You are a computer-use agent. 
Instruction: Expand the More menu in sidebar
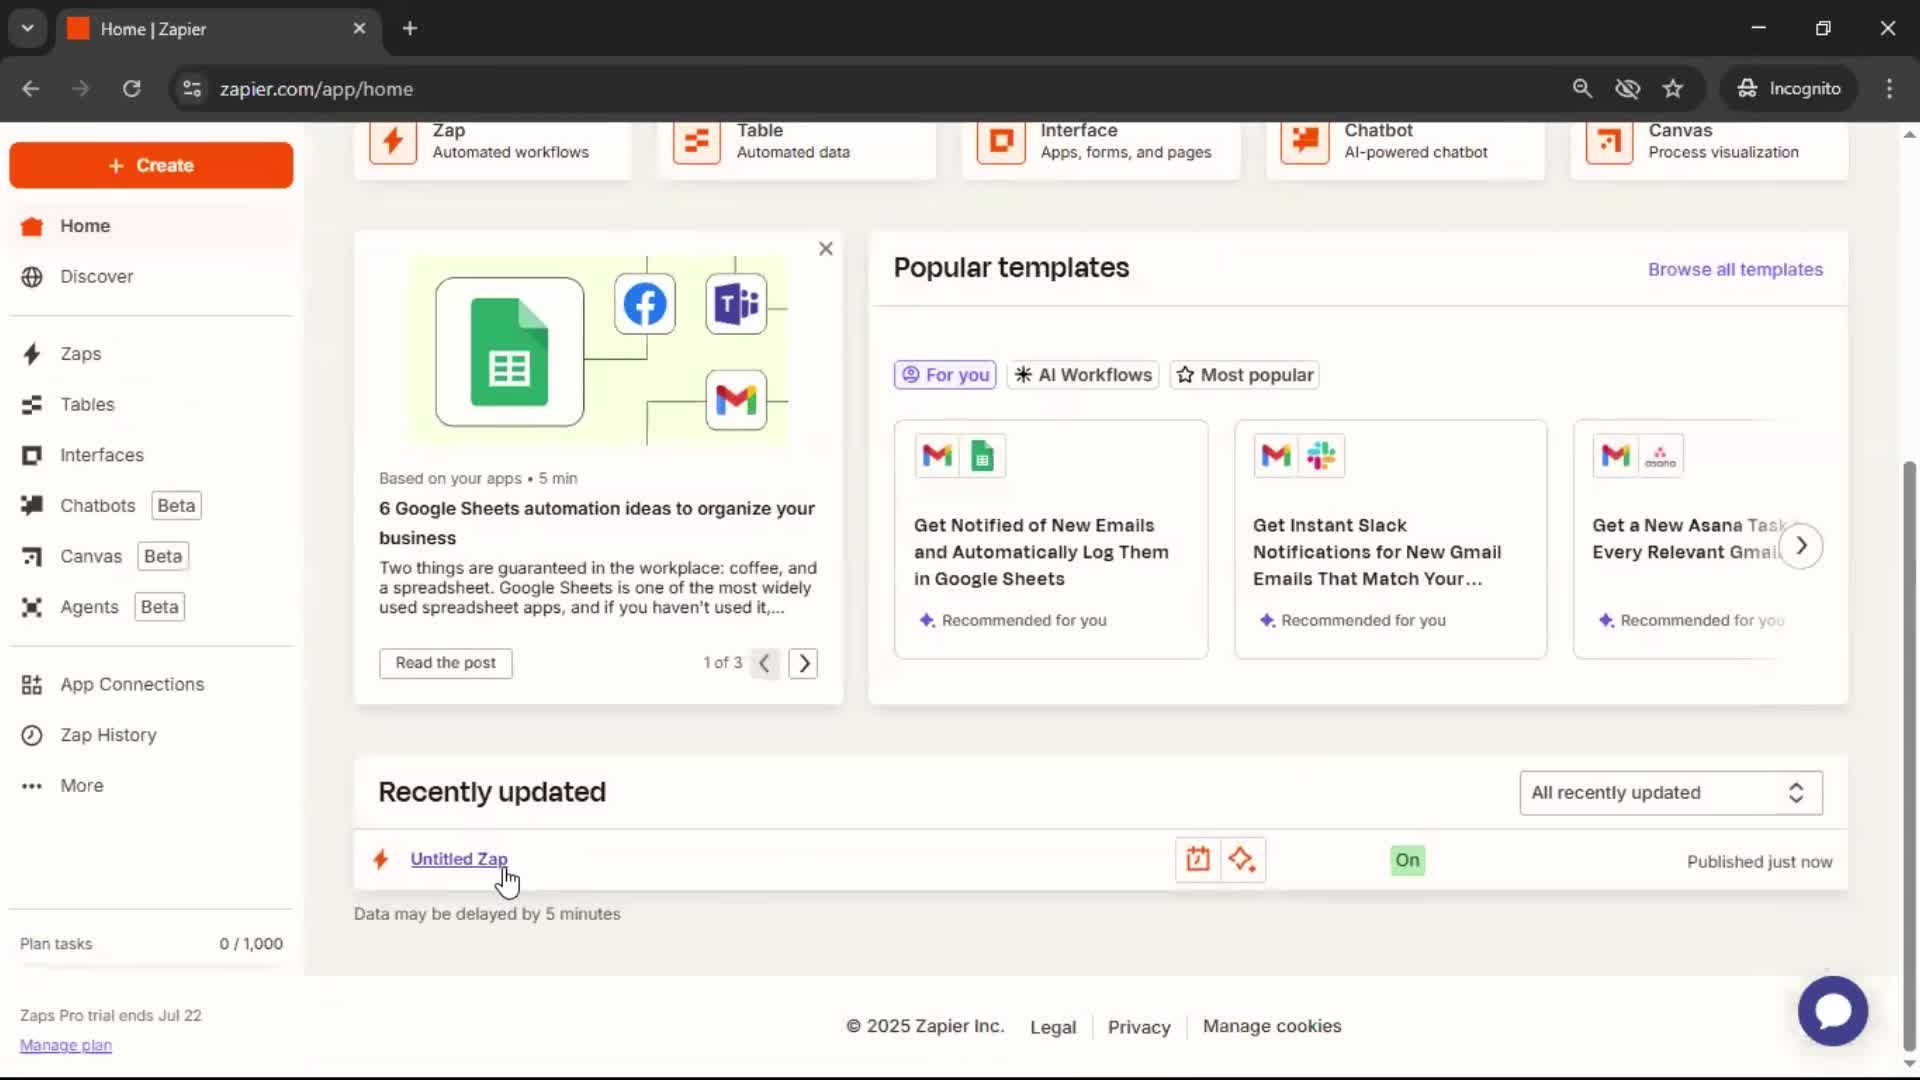point(151,786)
